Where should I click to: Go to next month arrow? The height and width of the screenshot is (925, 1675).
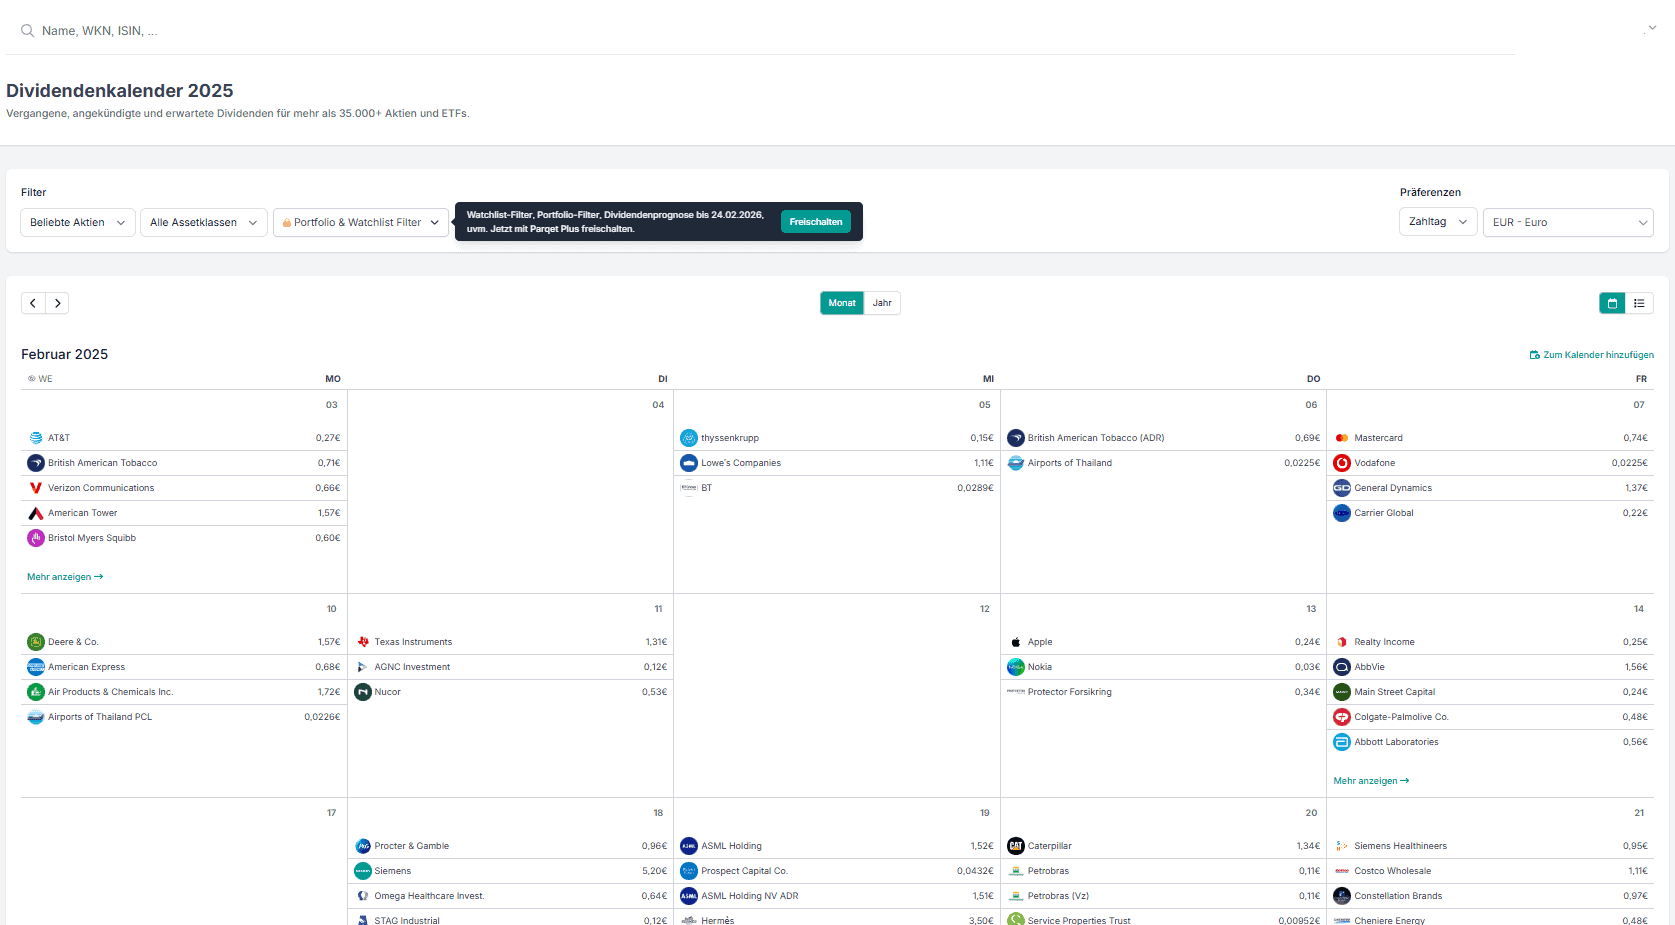(57, 303)
